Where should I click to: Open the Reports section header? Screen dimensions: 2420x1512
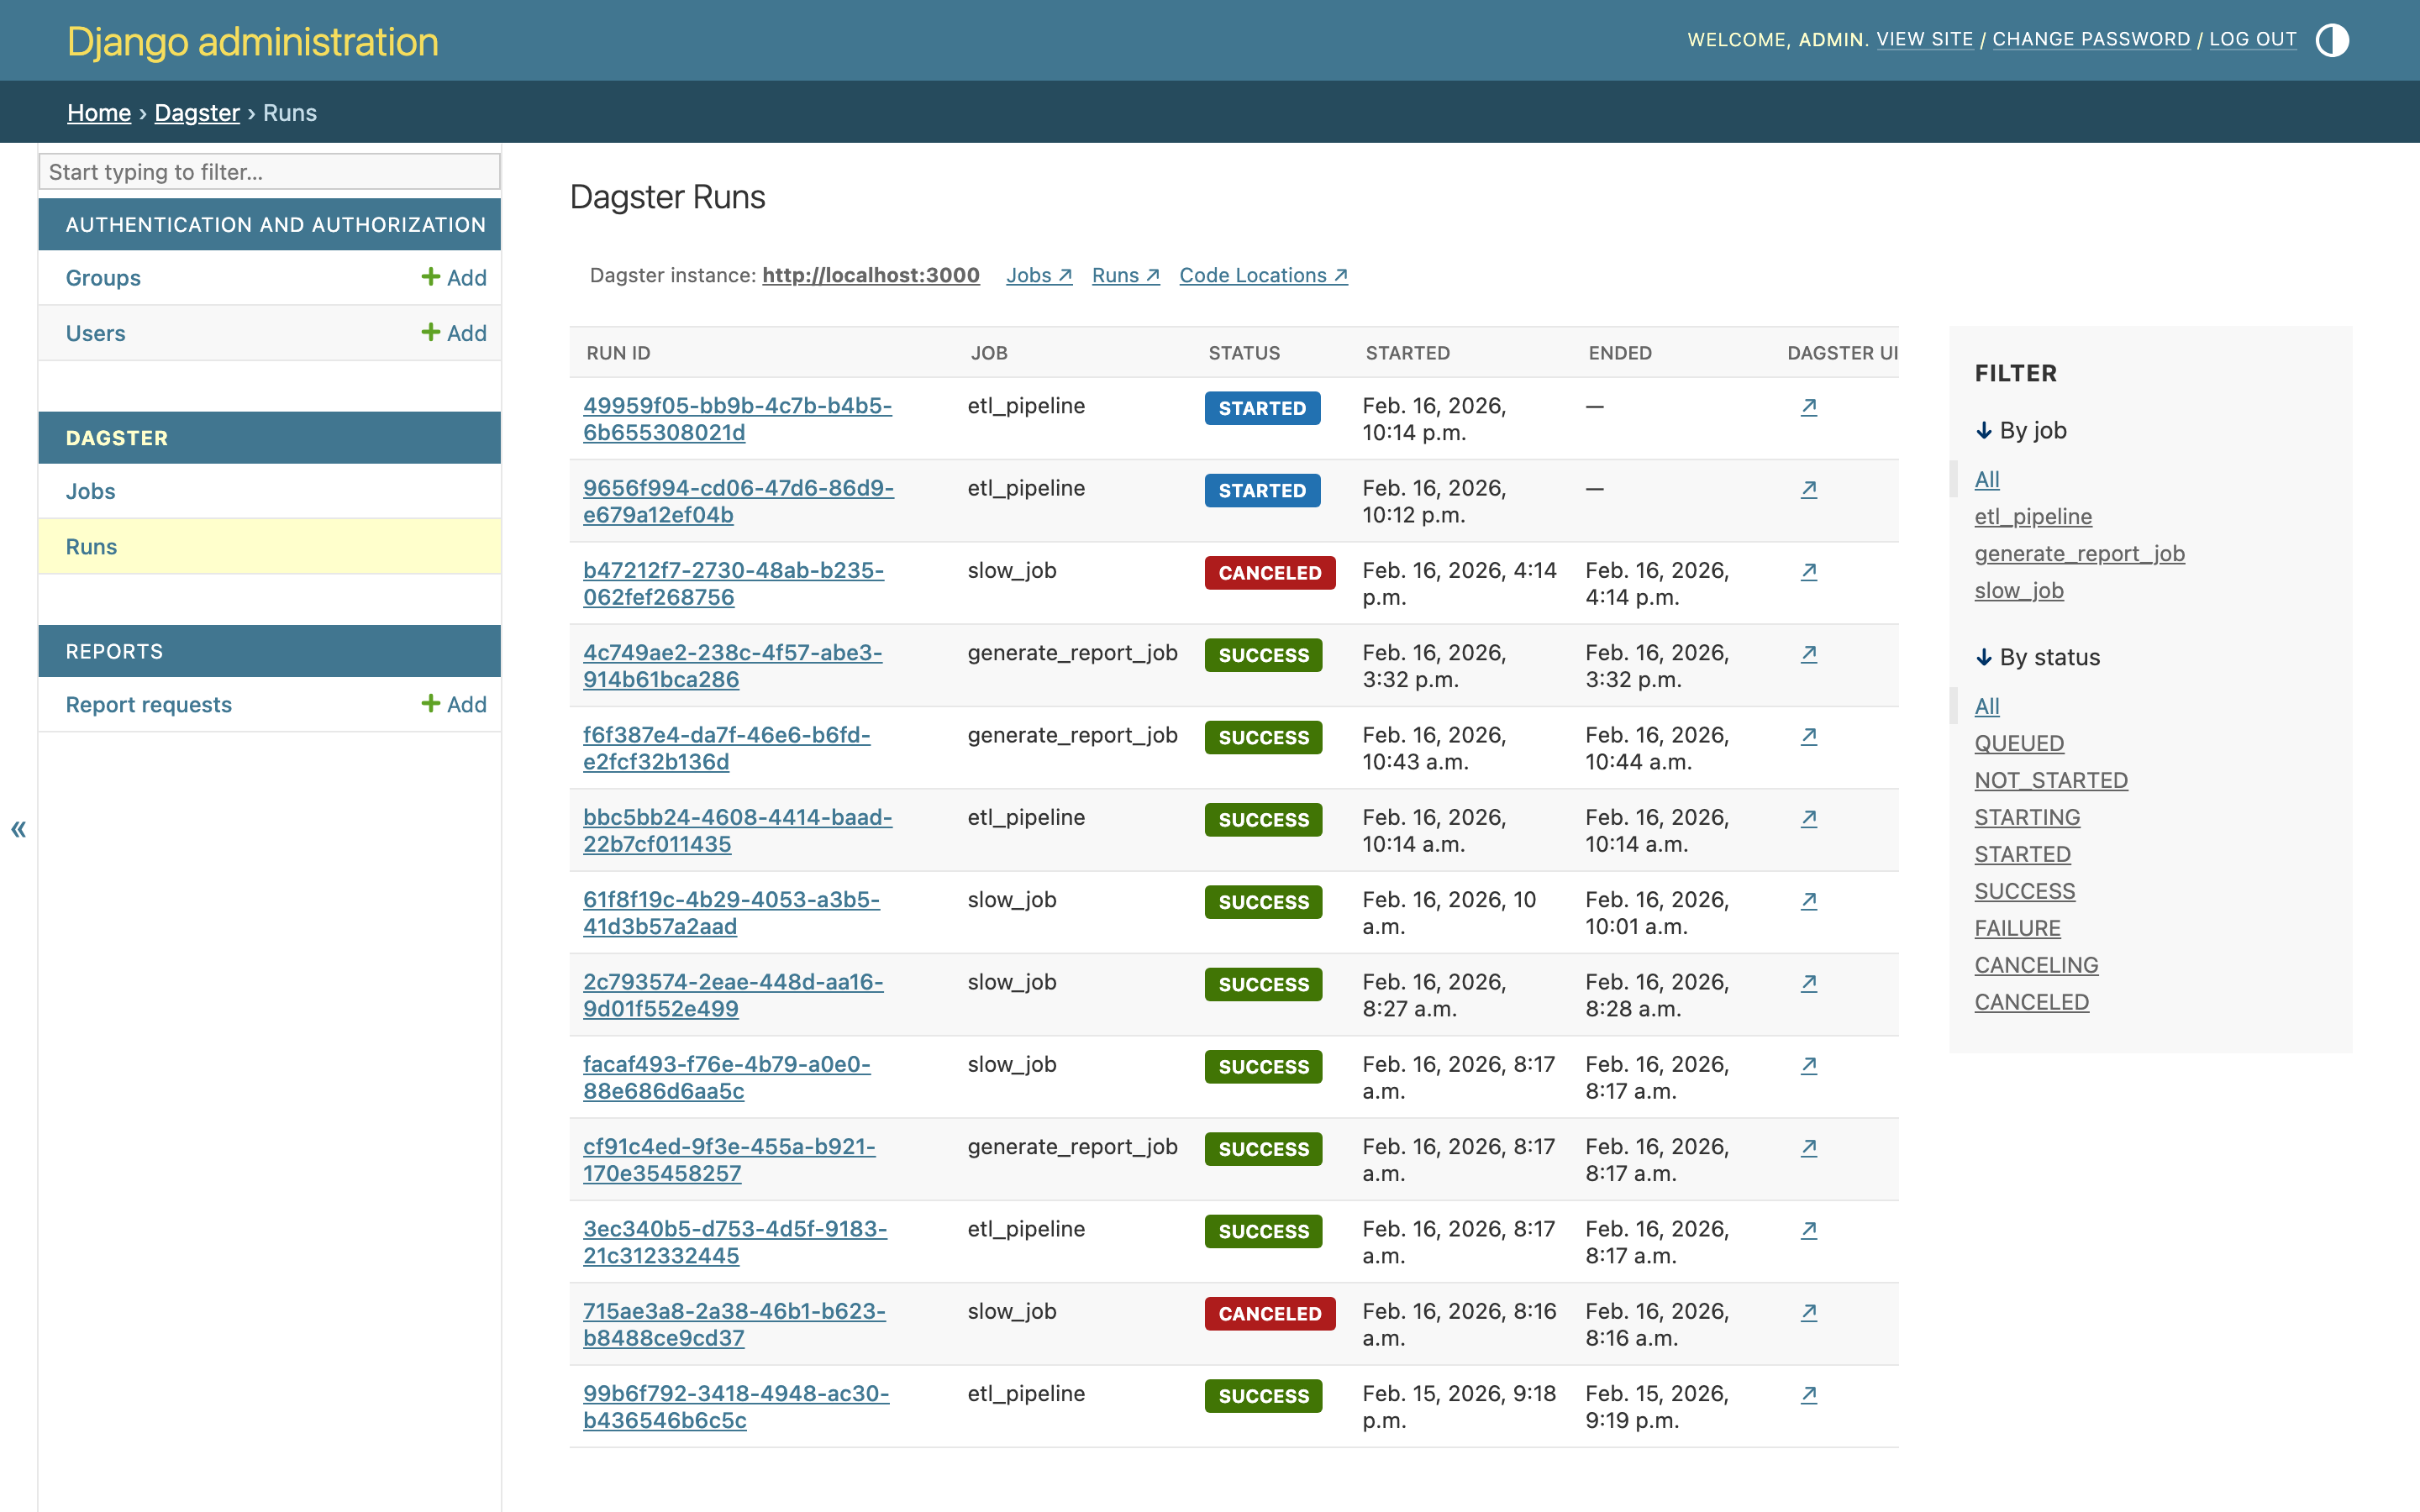114,651
